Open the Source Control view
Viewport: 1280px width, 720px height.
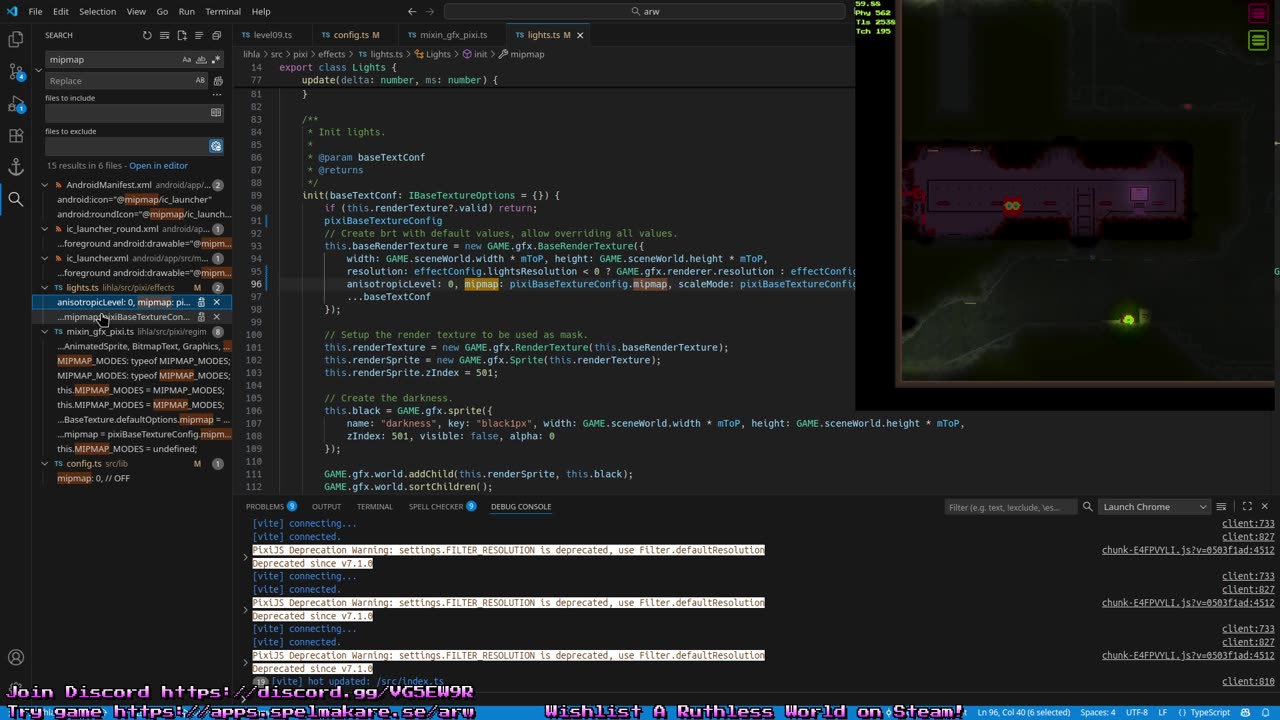click(x=16, y=72)
